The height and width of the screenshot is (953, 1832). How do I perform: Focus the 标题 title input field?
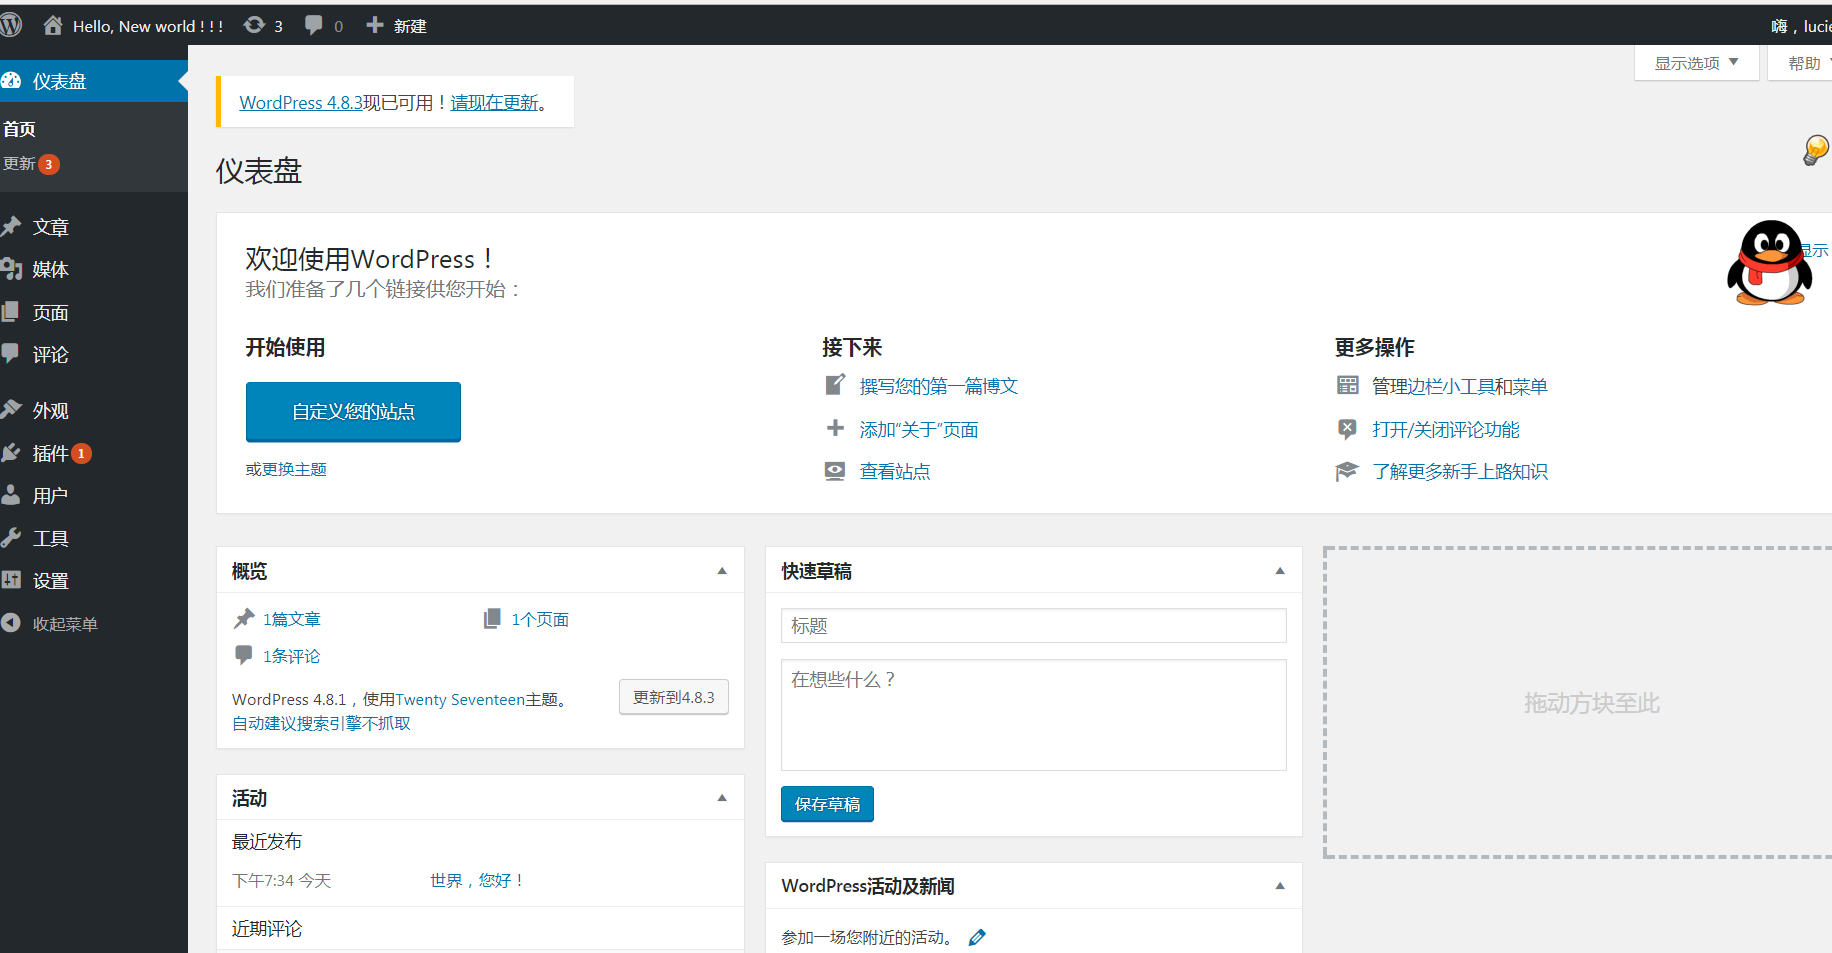click(x=1034, y=626)
